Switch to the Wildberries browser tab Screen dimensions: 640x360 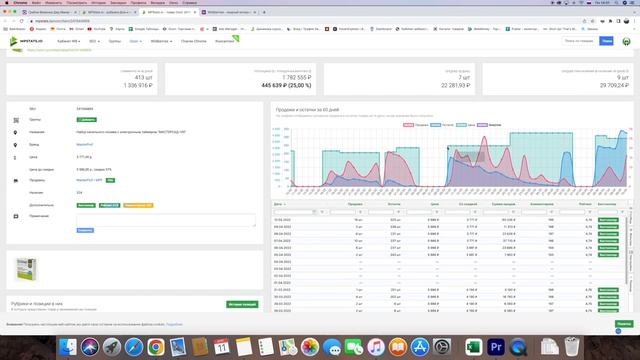click(228, 12)
